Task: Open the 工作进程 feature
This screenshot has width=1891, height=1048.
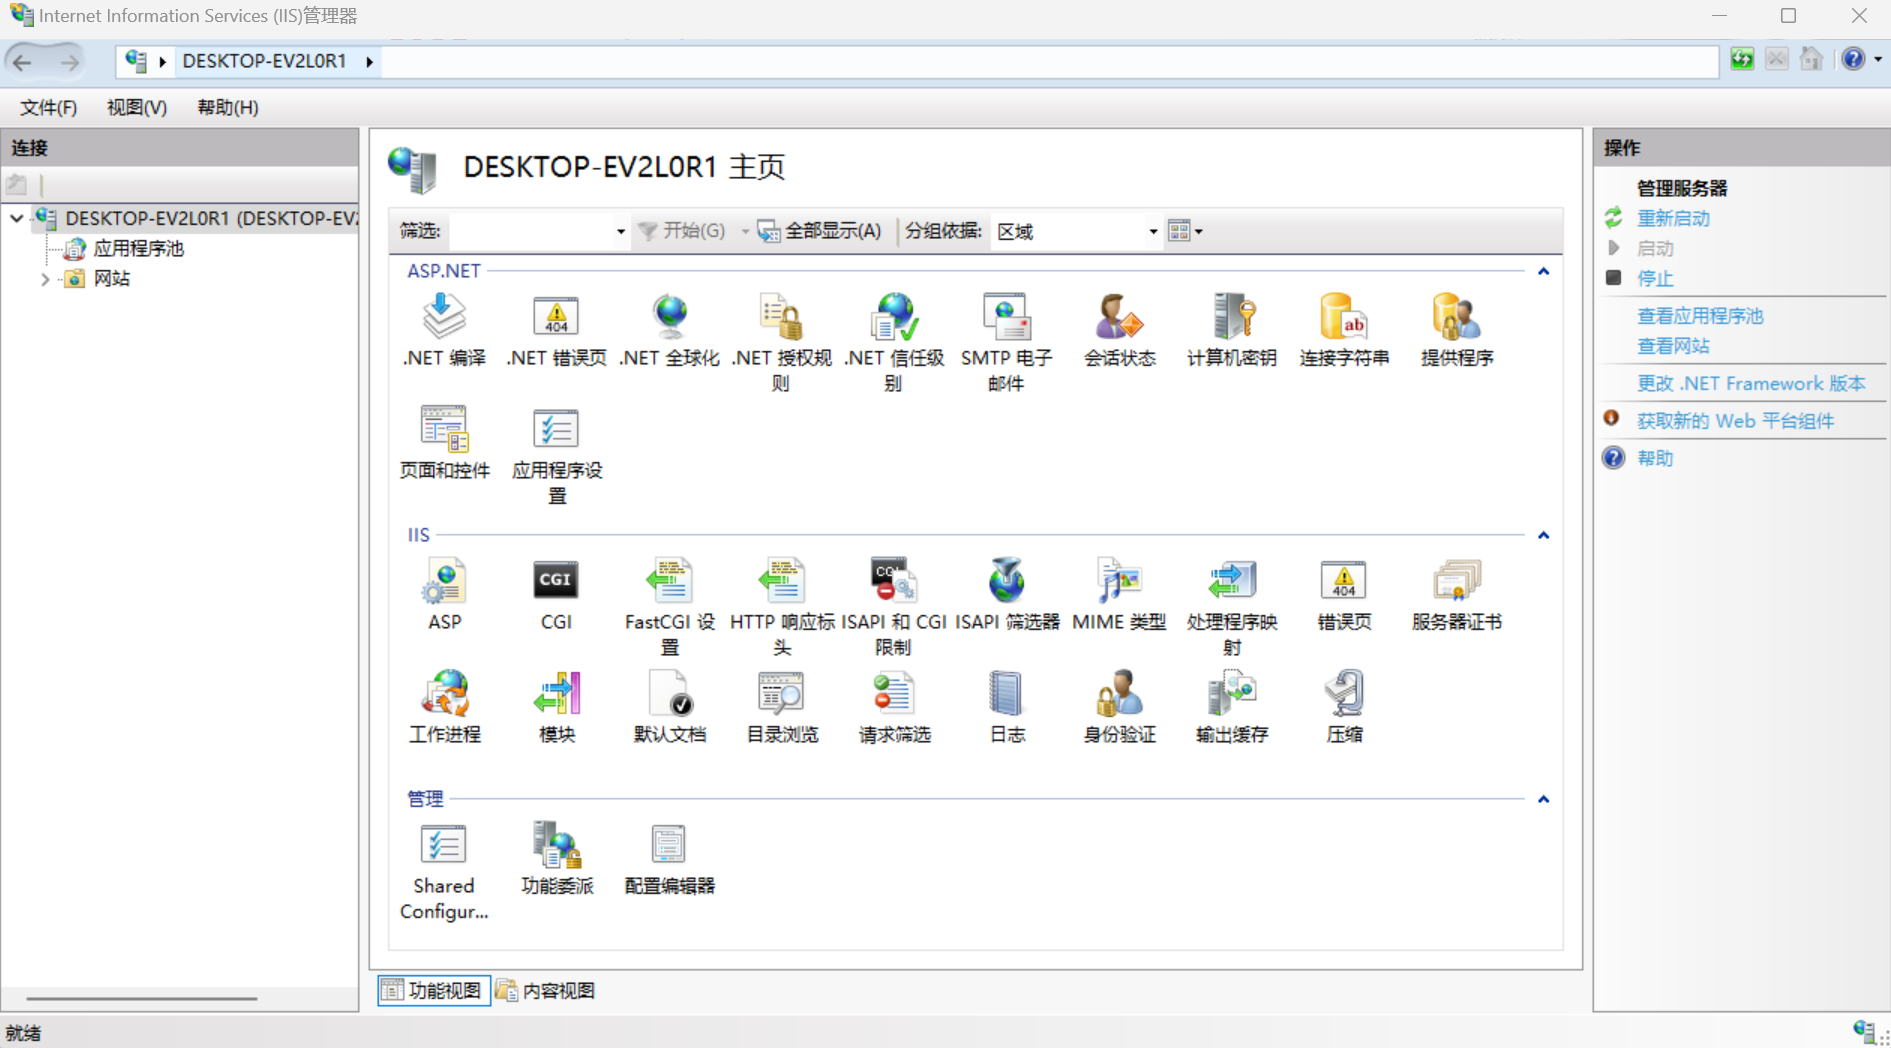Action: (444, 707)
